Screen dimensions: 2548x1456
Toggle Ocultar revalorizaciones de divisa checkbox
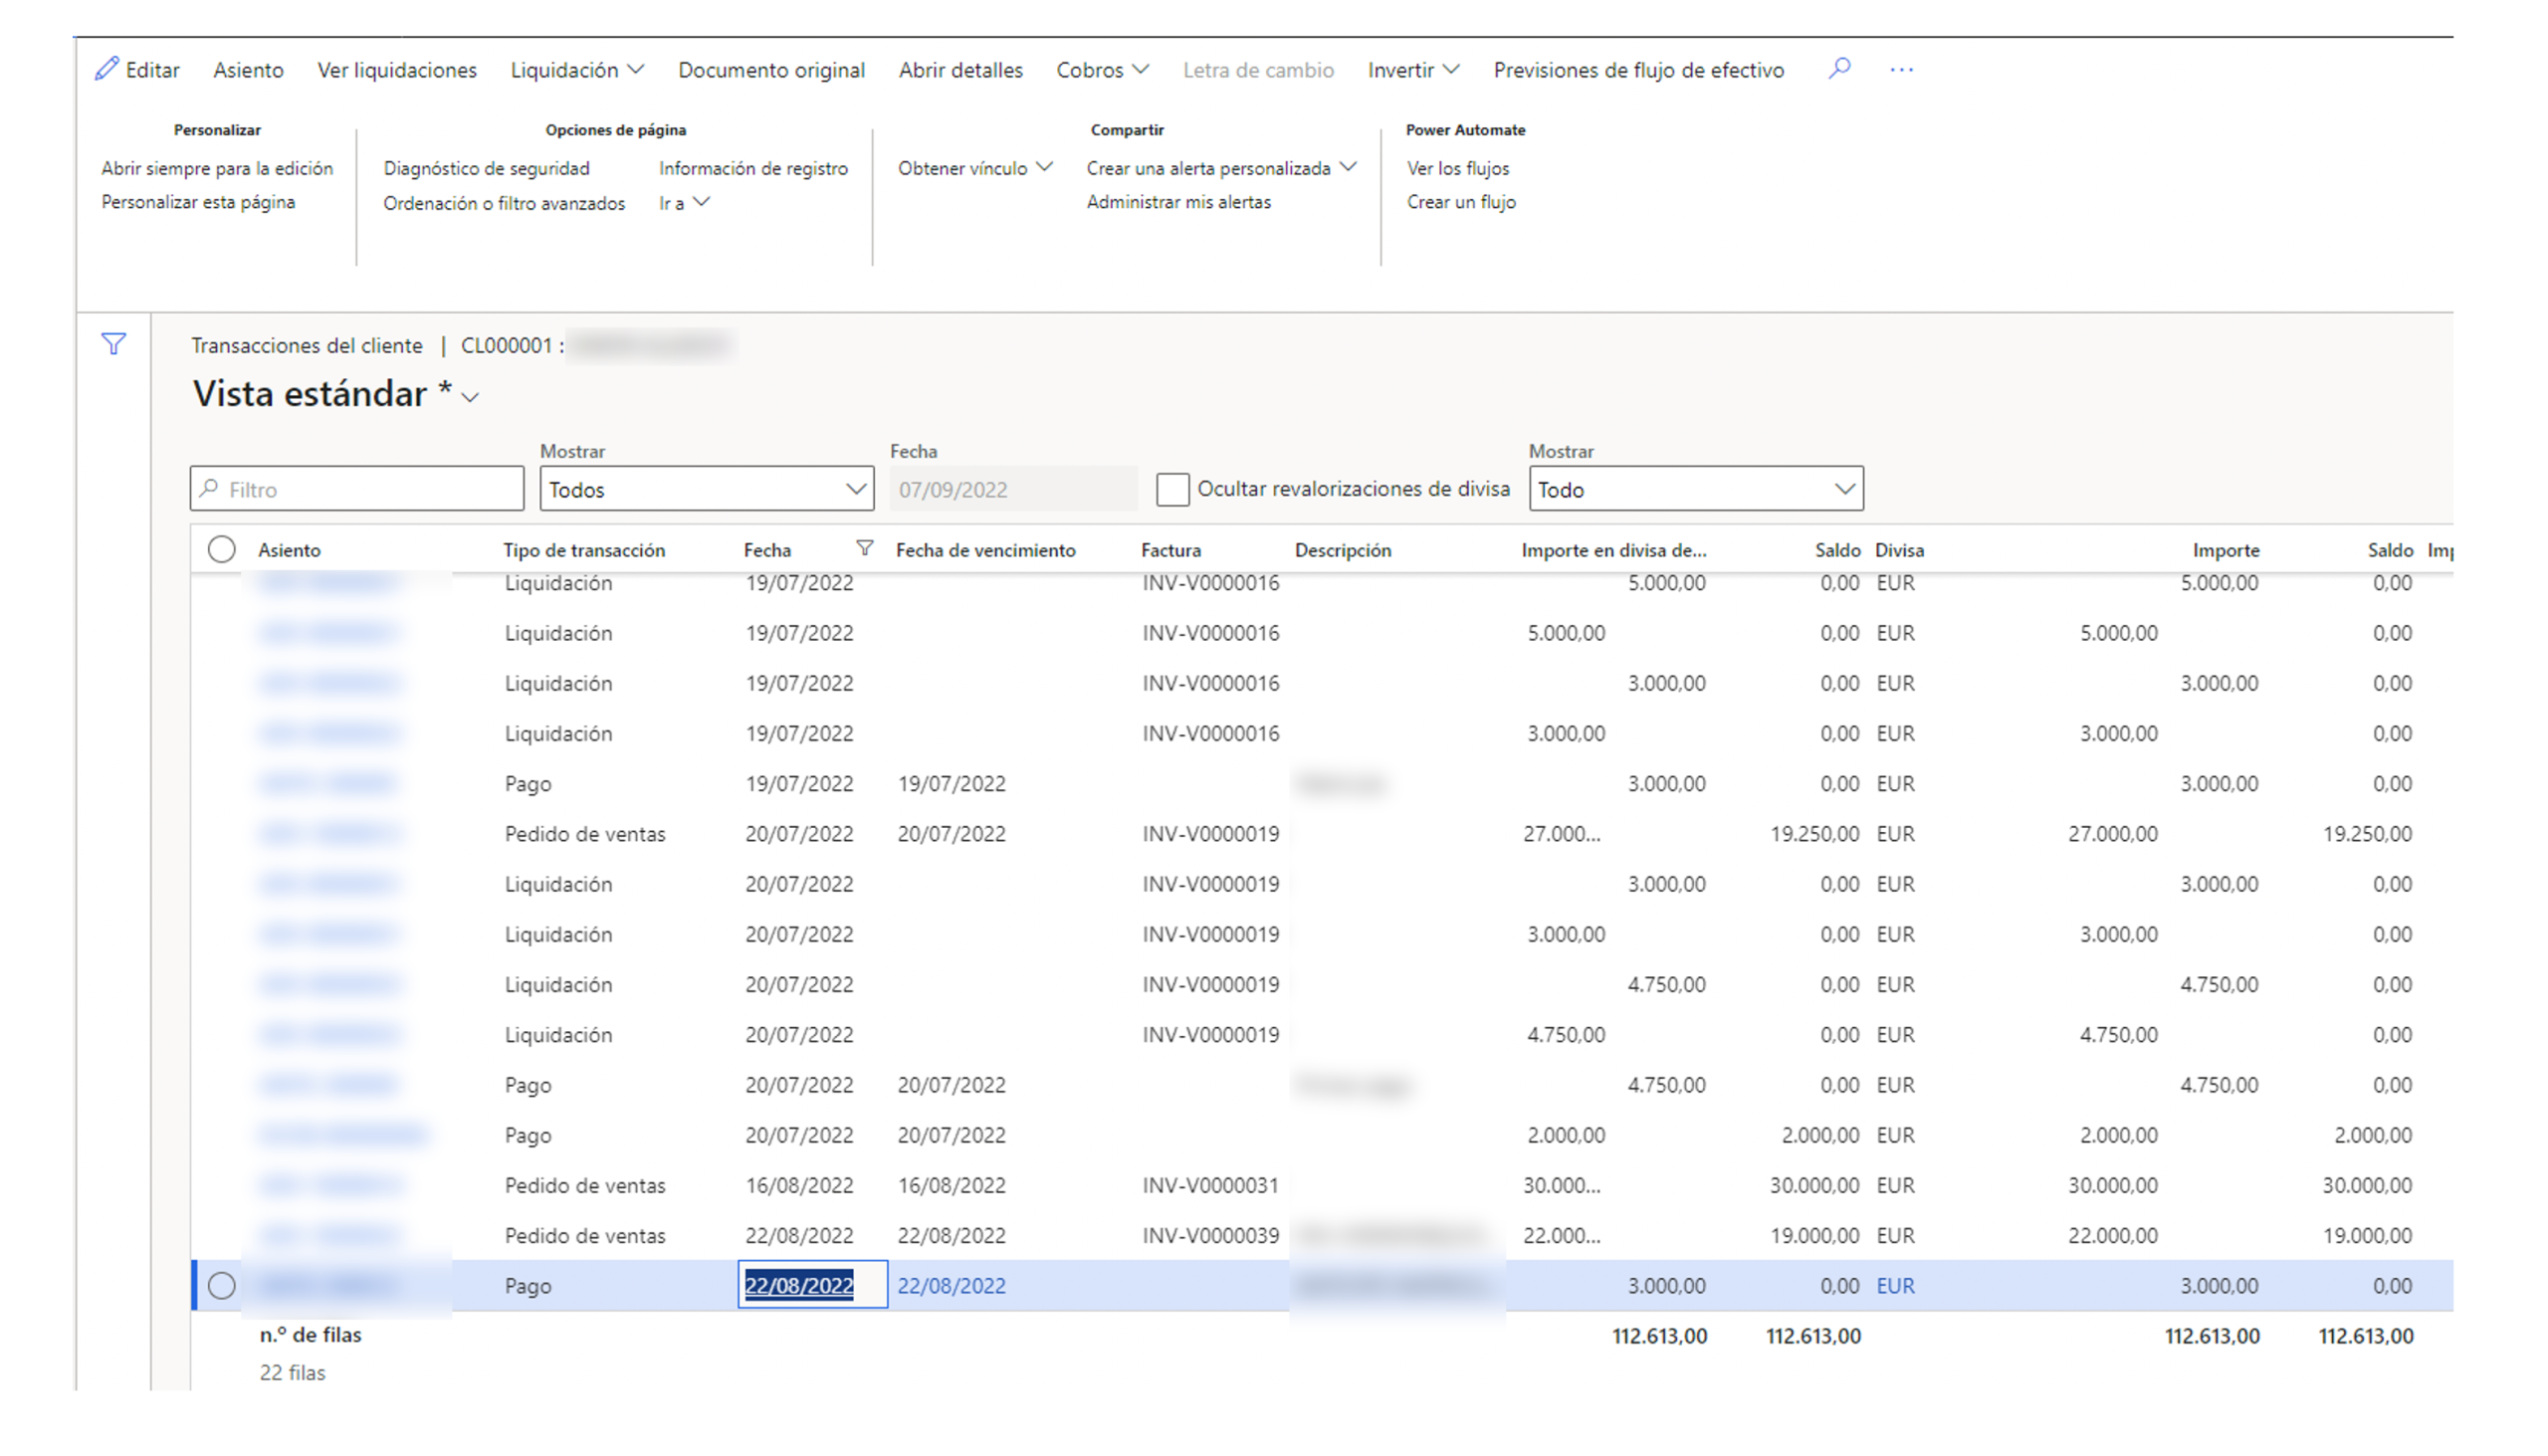1172,489
